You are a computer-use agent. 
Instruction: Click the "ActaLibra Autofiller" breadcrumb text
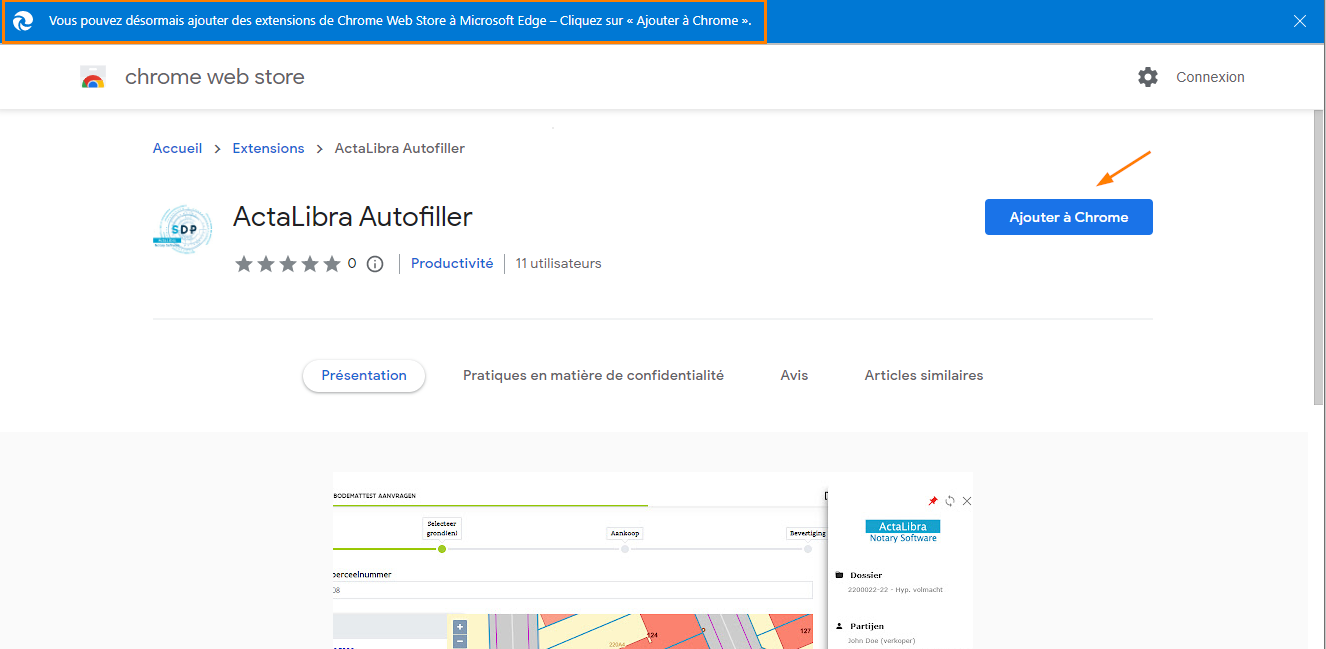[x=399, y=148]
